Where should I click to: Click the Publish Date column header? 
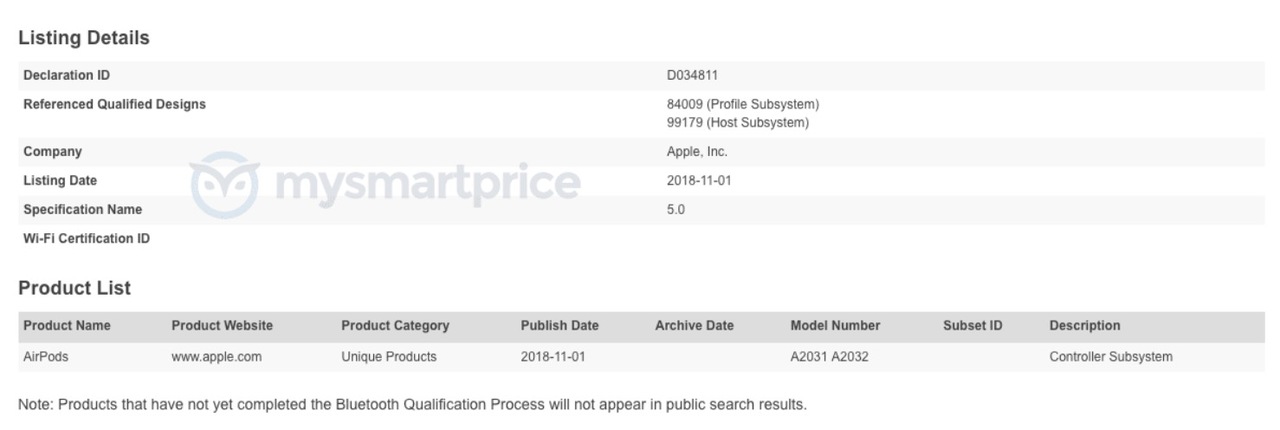pos(560,325)
